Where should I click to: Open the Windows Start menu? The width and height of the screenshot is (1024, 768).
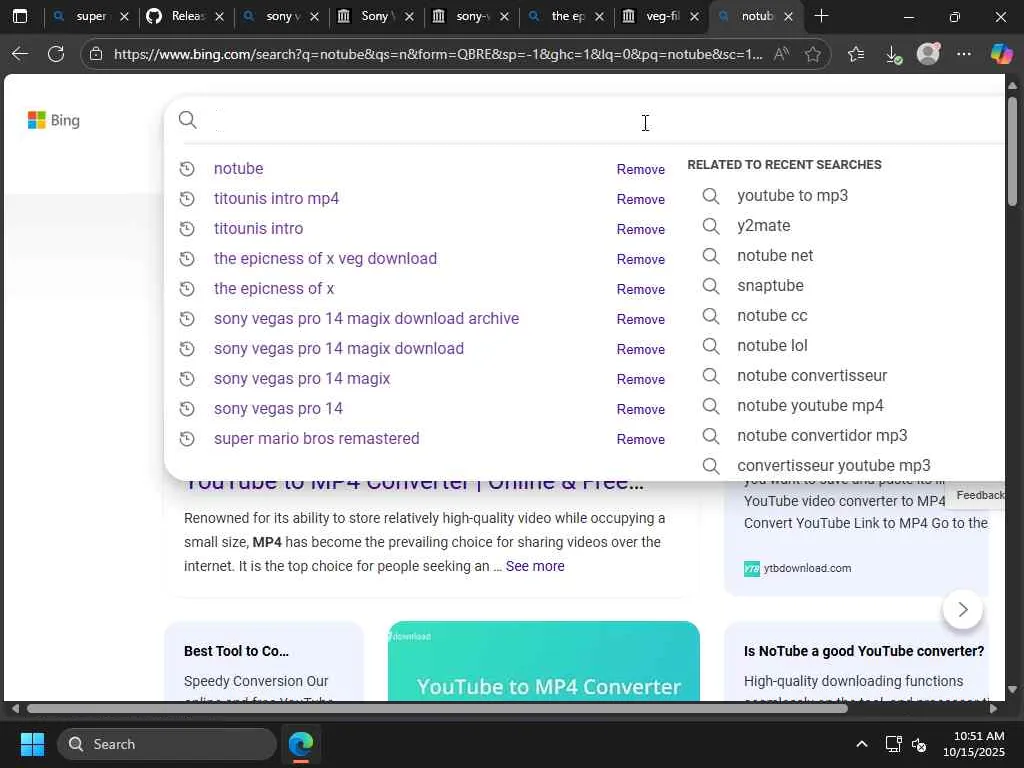click(x=32, y=744)
